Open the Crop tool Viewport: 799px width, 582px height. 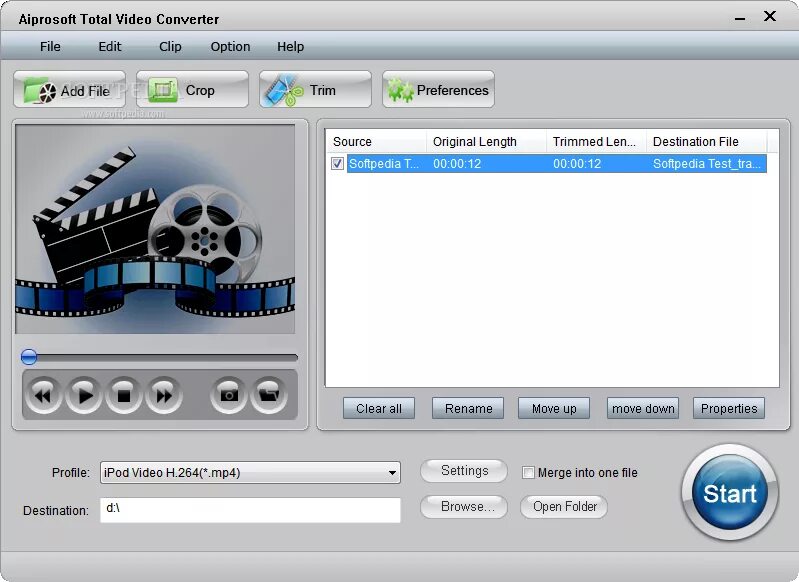[x=192, y=90]
